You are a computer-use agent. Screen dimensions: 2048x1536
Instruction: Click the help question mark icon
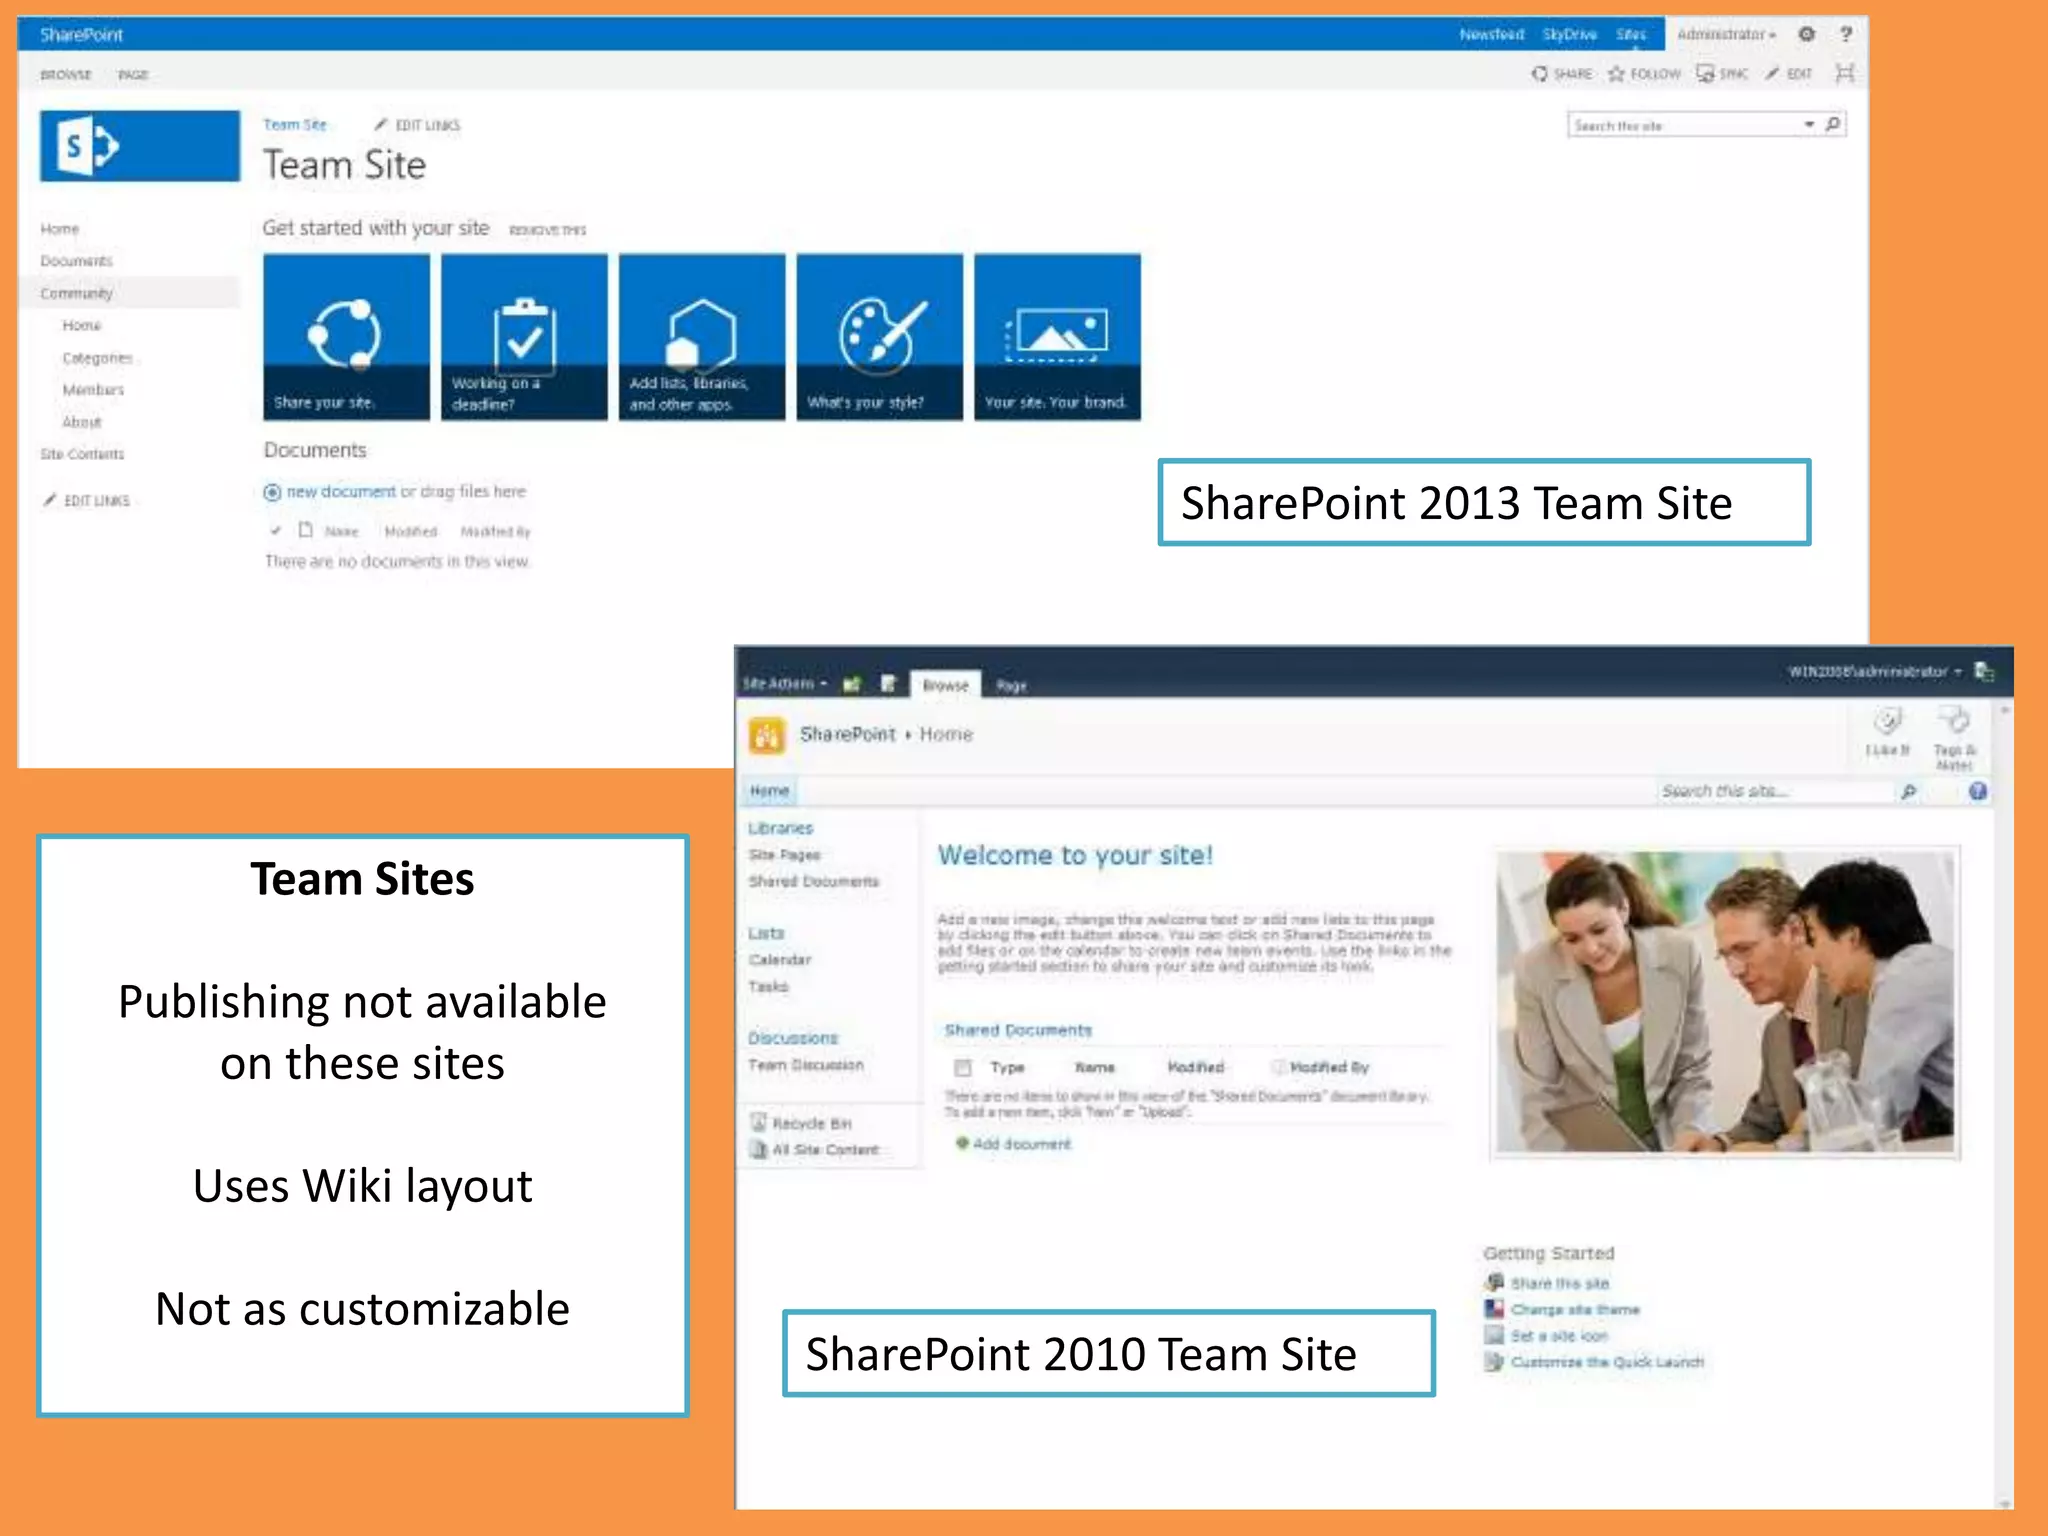pyautogui.click(x=1846, y=34)
